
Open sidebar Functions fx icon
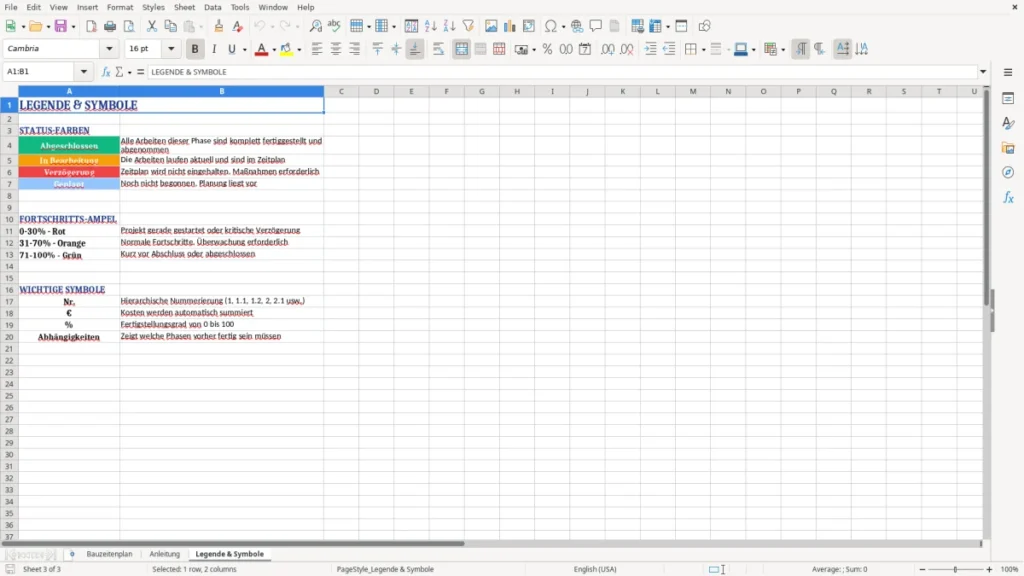1008,197
